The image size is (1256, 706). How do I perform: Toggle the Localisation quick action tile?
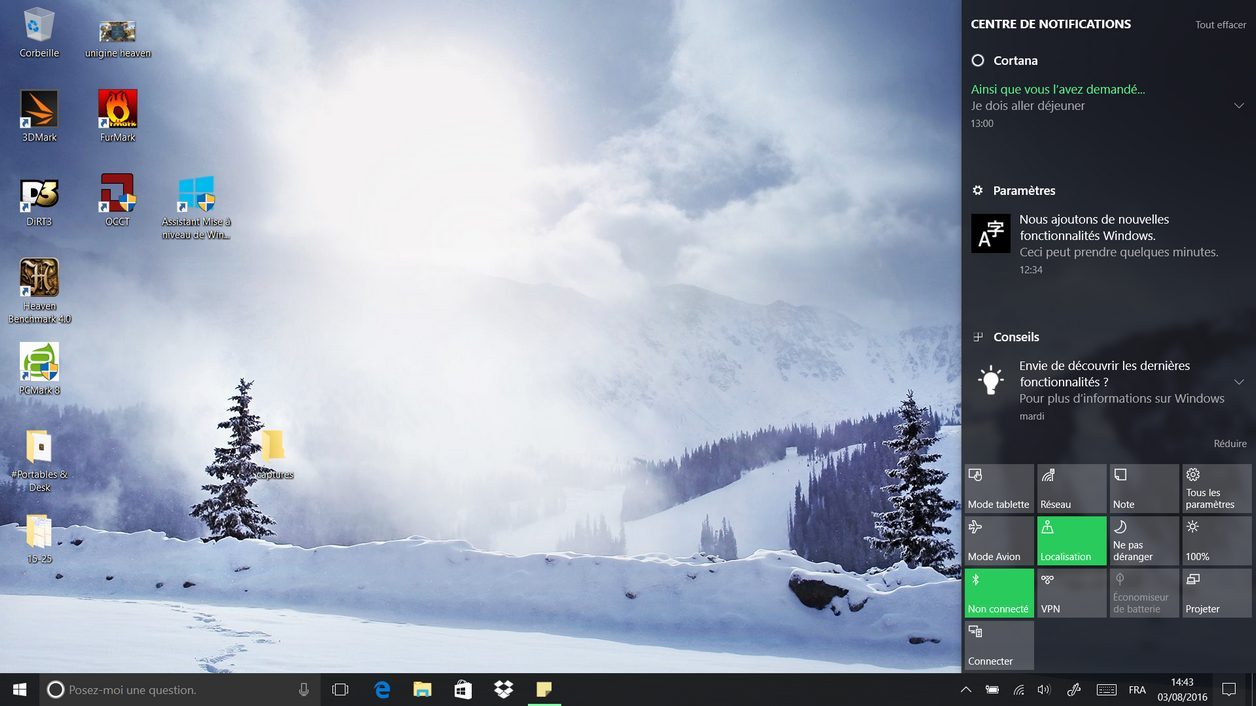pyautogui.click(x=1071, y=541)
